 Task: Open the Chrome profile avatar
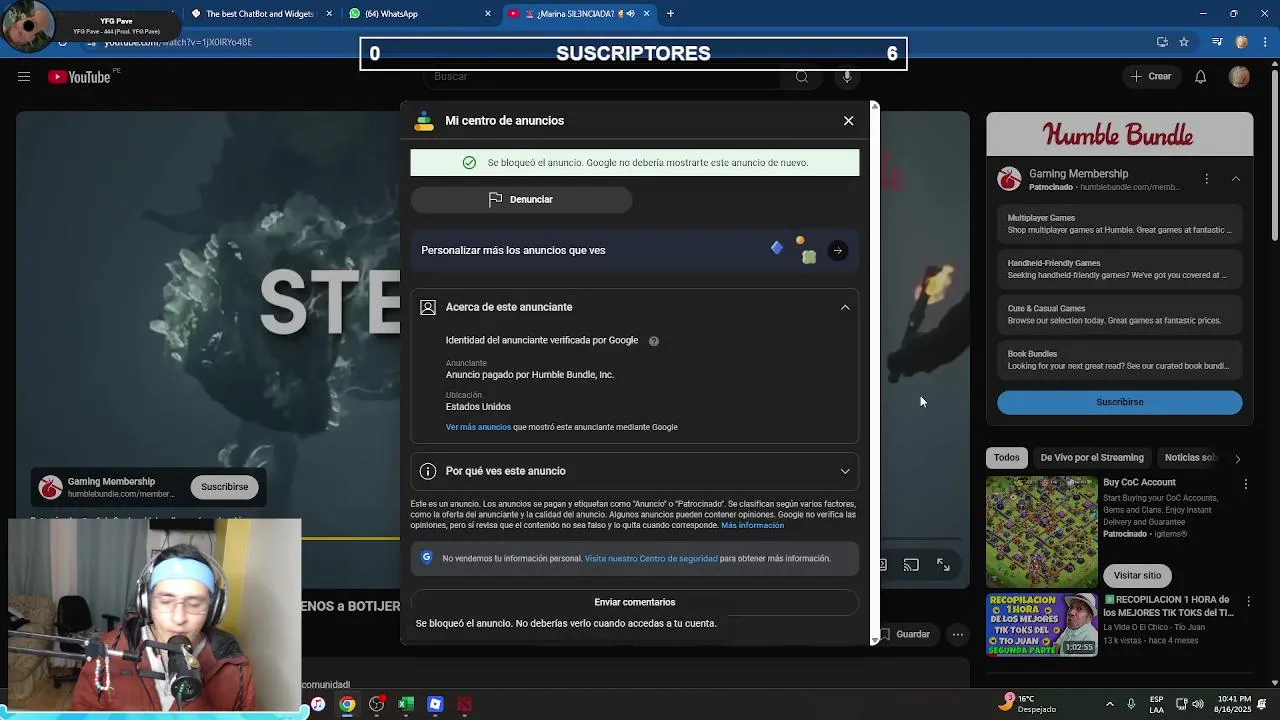(x=1241, y=42)
